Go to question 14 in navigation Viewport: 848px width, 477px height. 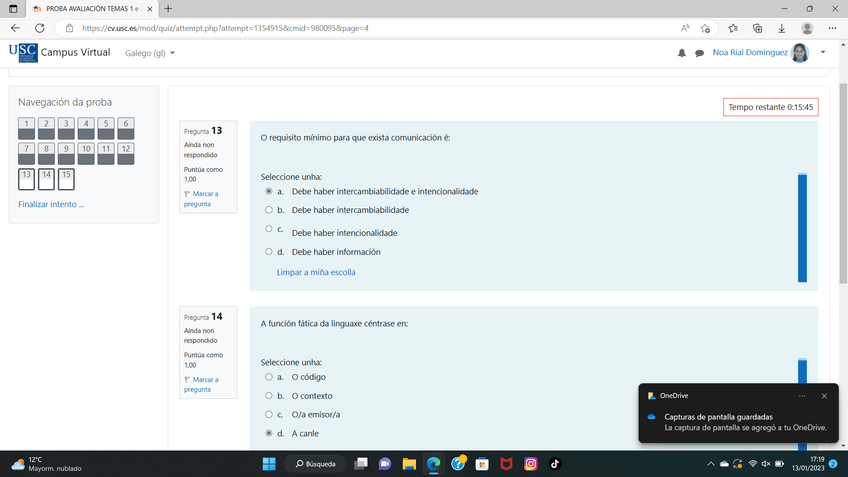[x=47, y=179]
